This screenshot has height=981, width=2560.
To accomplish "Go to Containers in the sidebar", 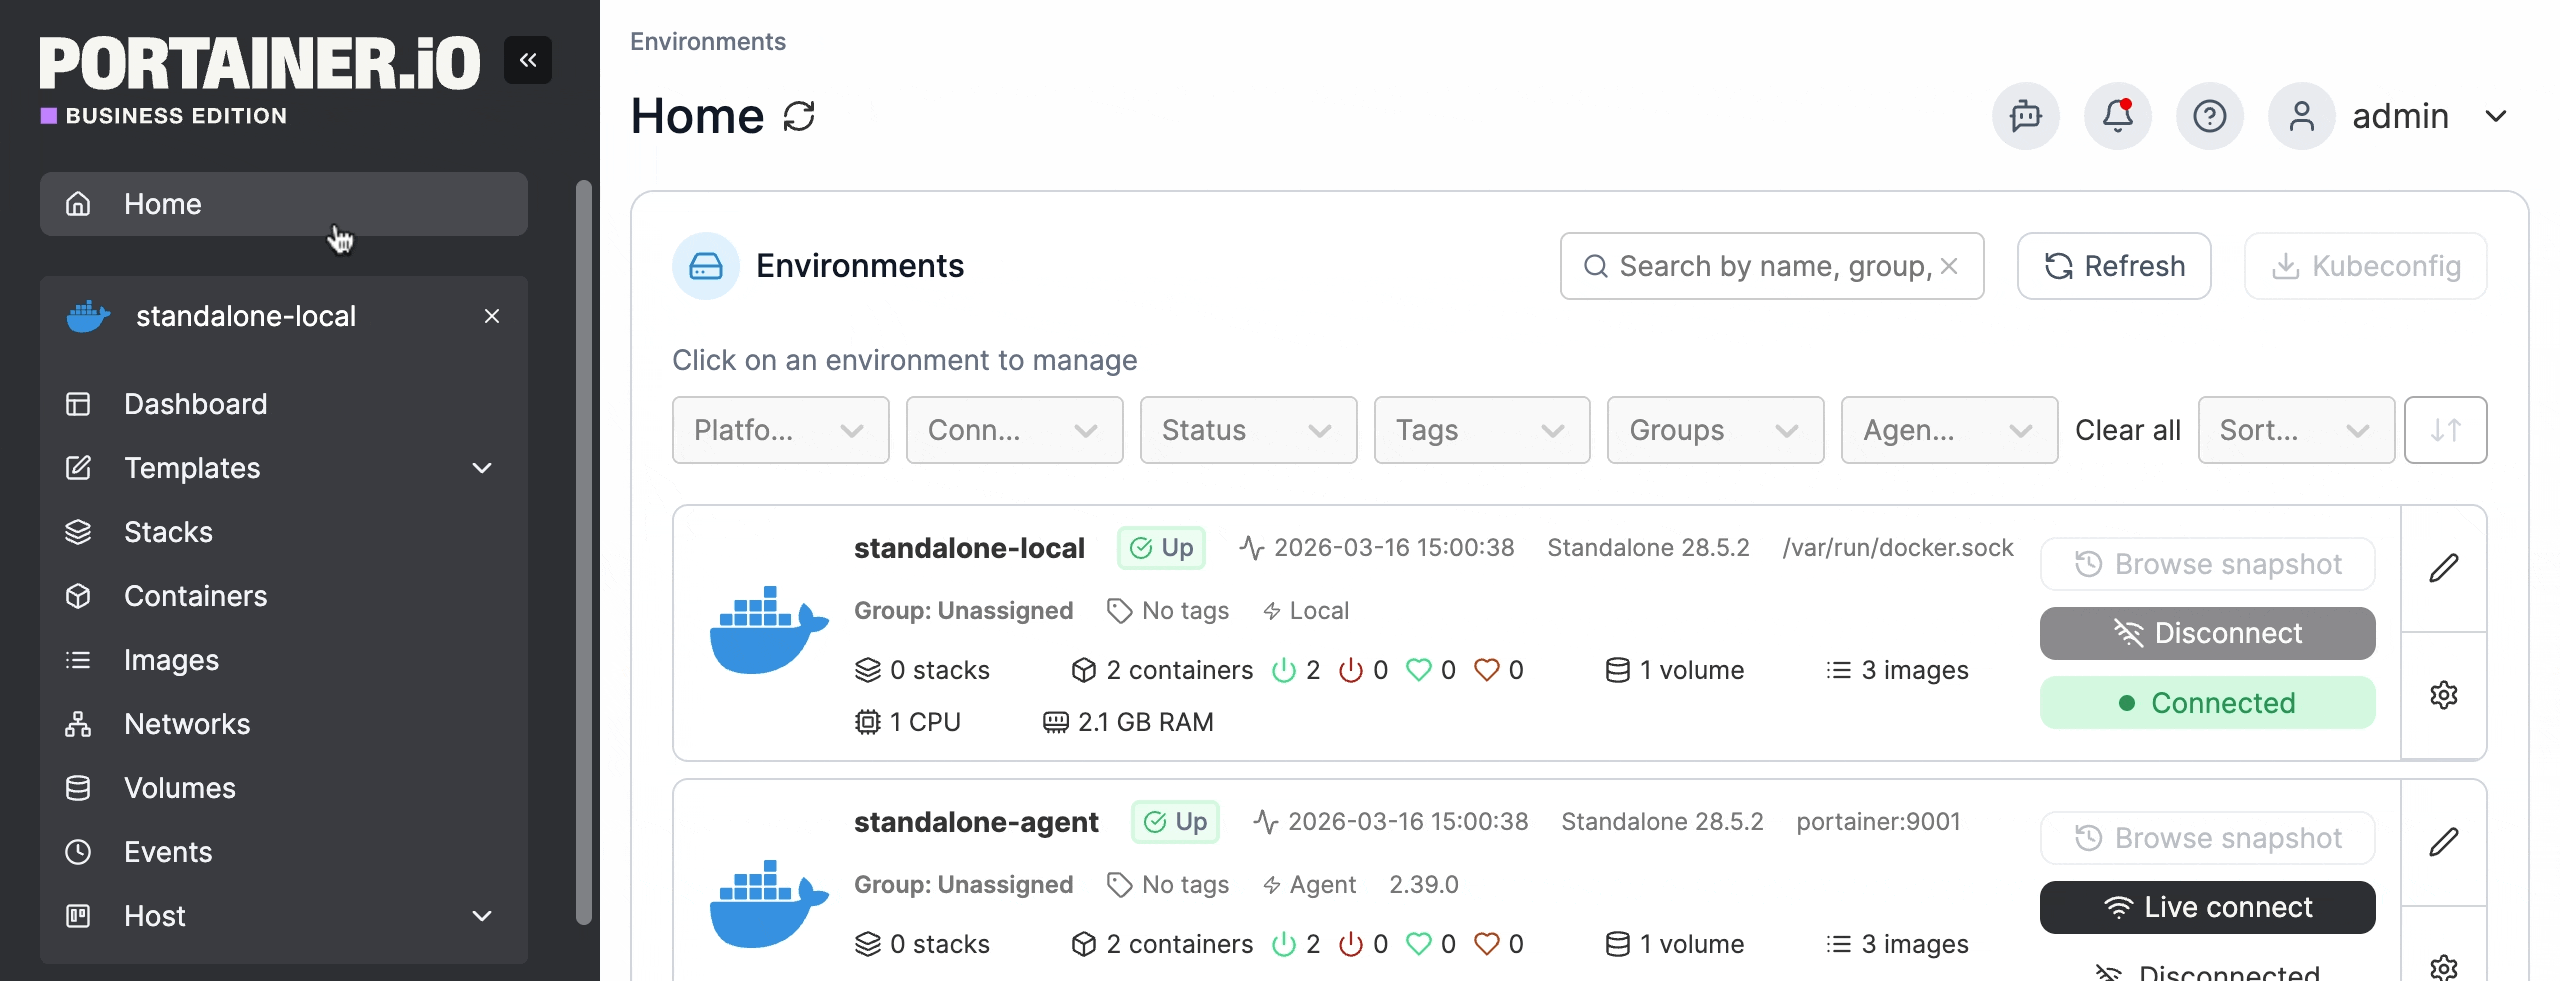I will click(x=195, y=596).
